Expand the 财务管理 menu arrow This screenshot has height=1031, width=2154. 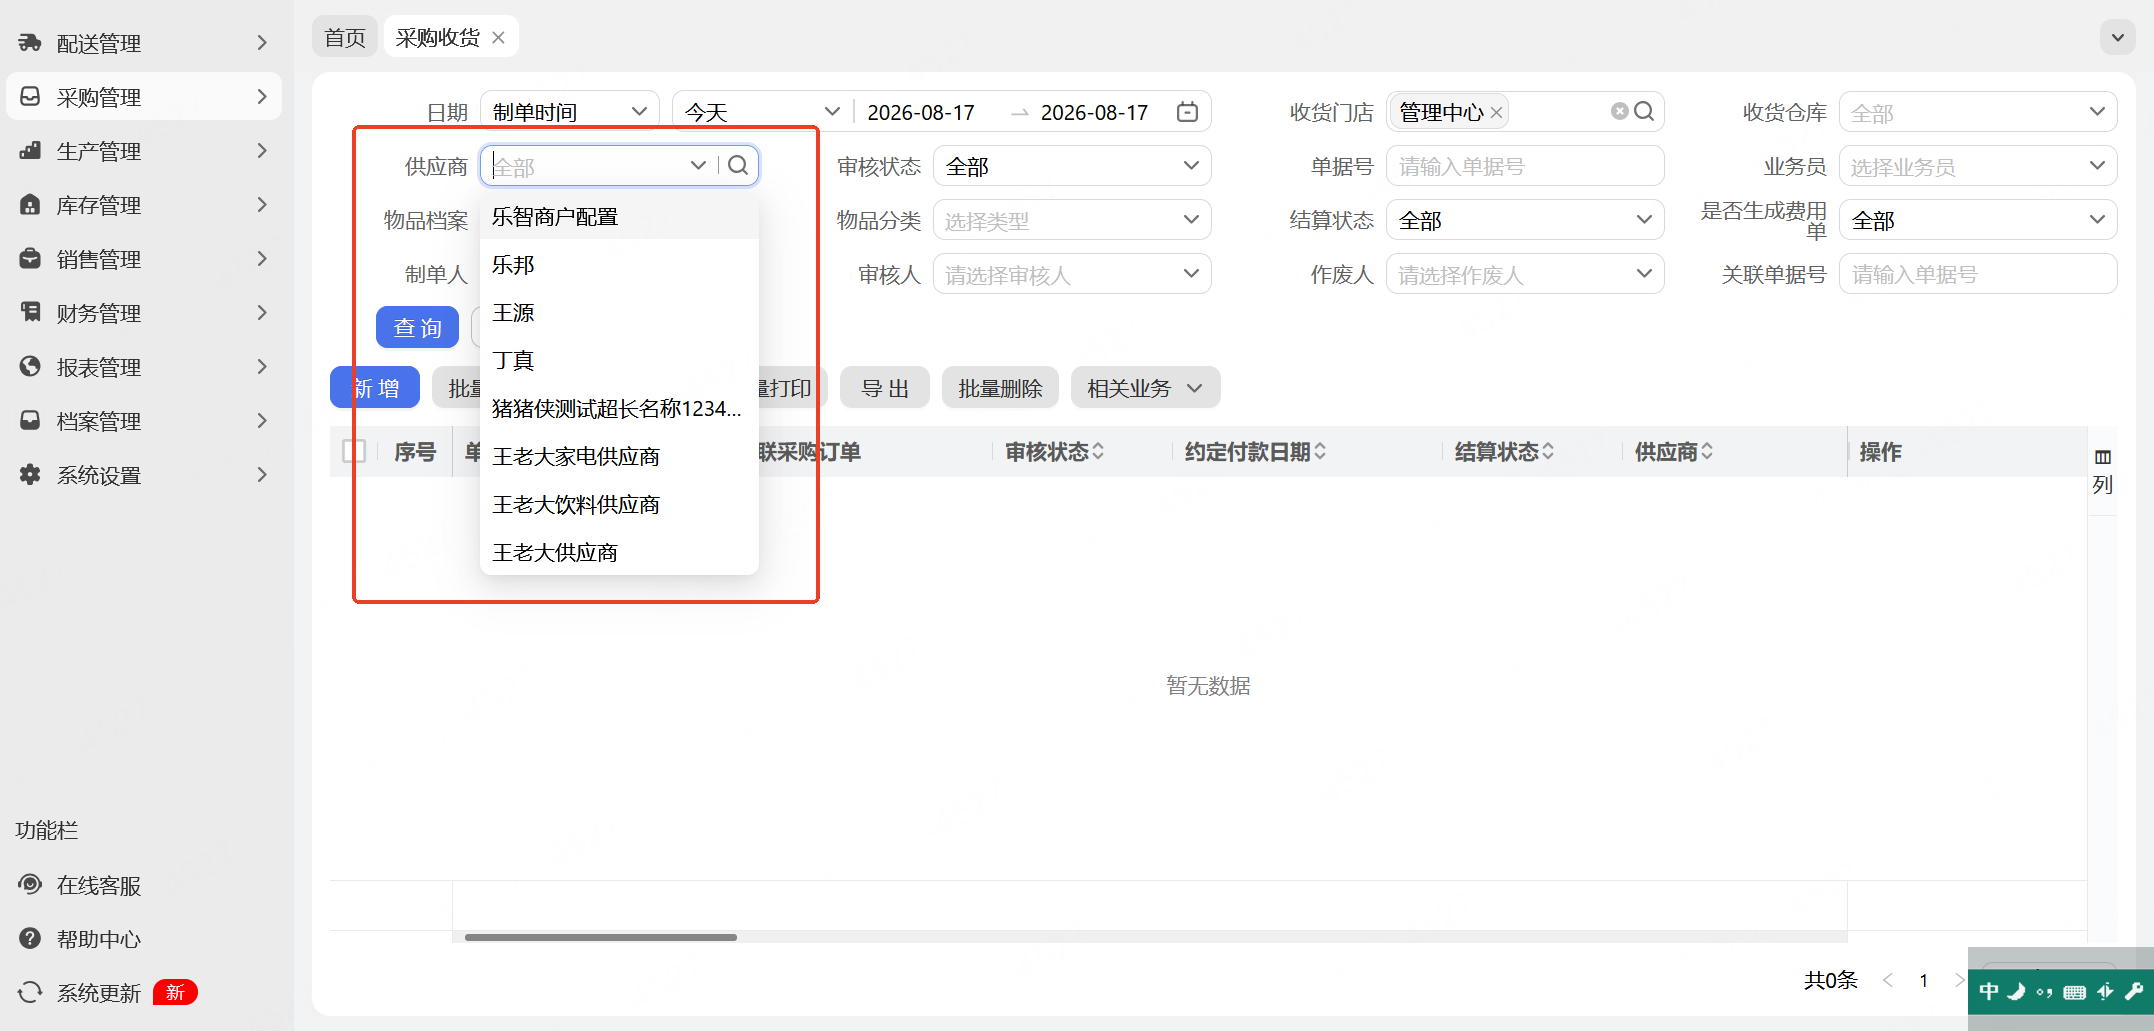(x=262, y=313)
